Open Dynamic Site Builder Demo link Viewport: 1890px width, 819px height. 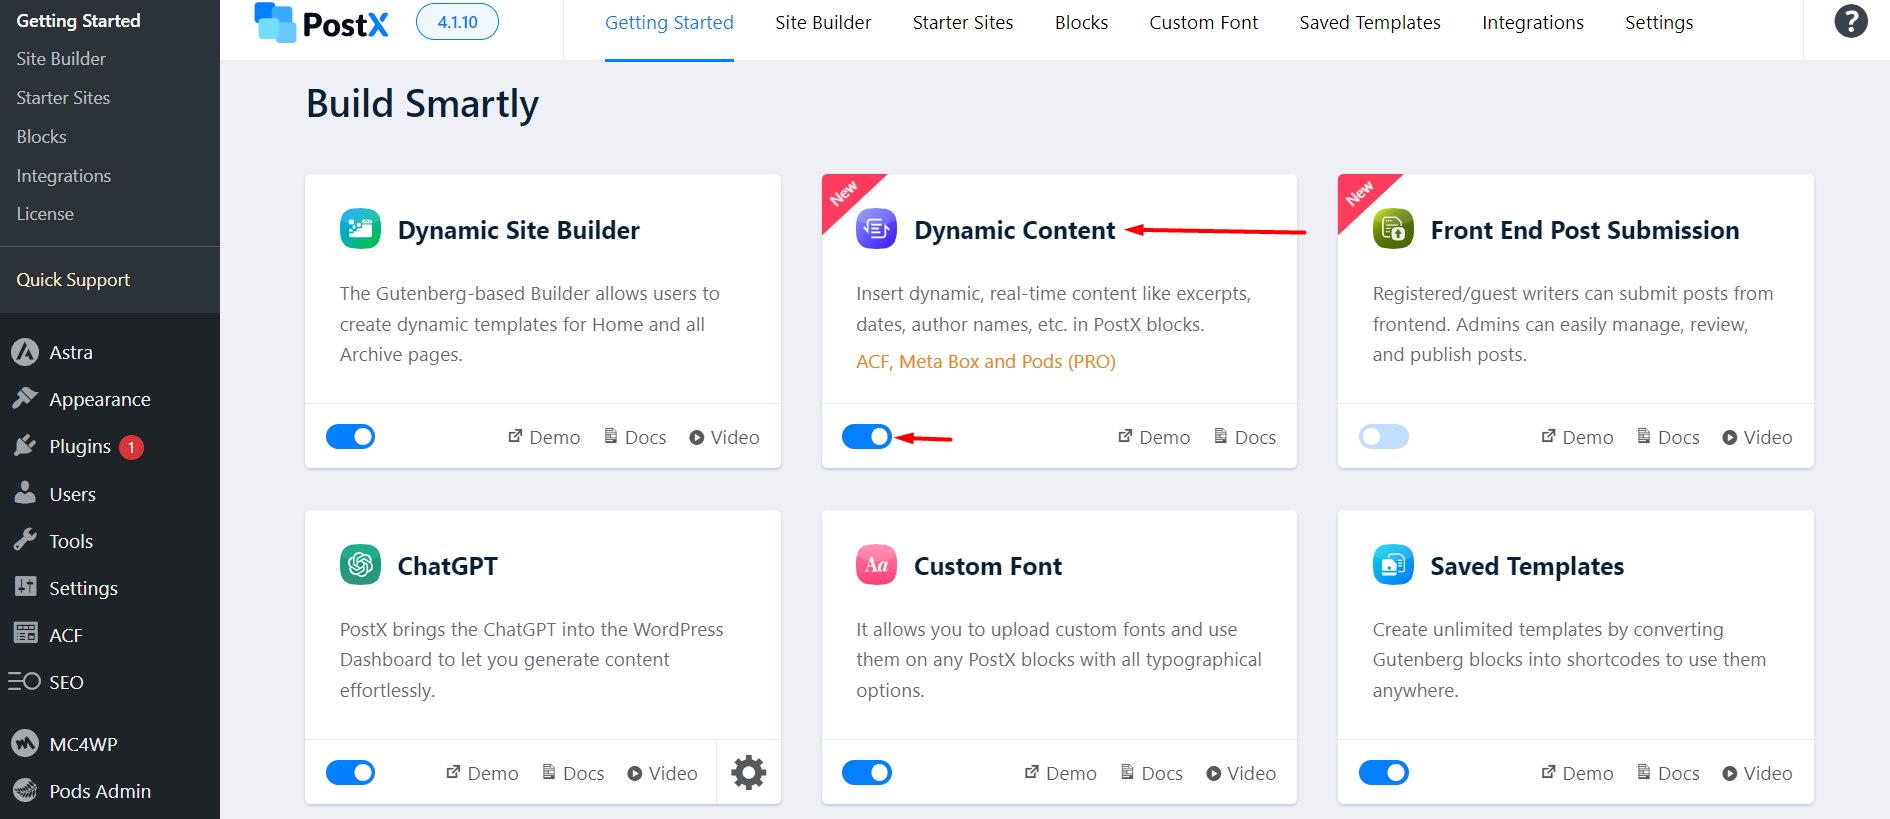click(x=544, y=437)
